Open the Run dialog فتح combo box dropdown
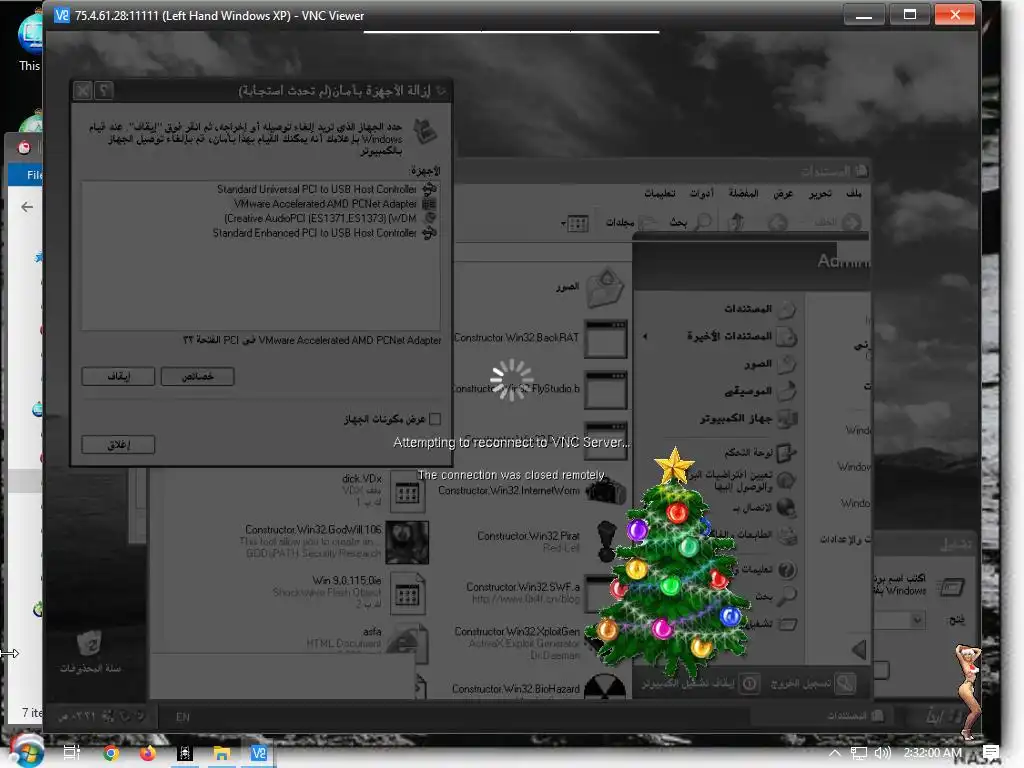The image size is (1024, 768). pos(918,620)
